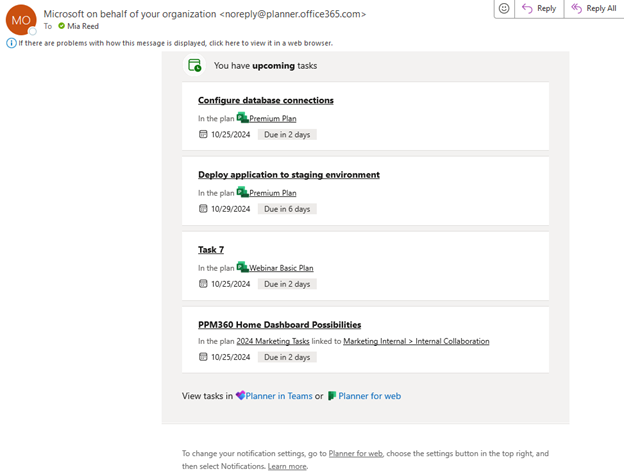Screen dimensions: 624x476
Task: Click the Learn more link
Action: [287, 466]
